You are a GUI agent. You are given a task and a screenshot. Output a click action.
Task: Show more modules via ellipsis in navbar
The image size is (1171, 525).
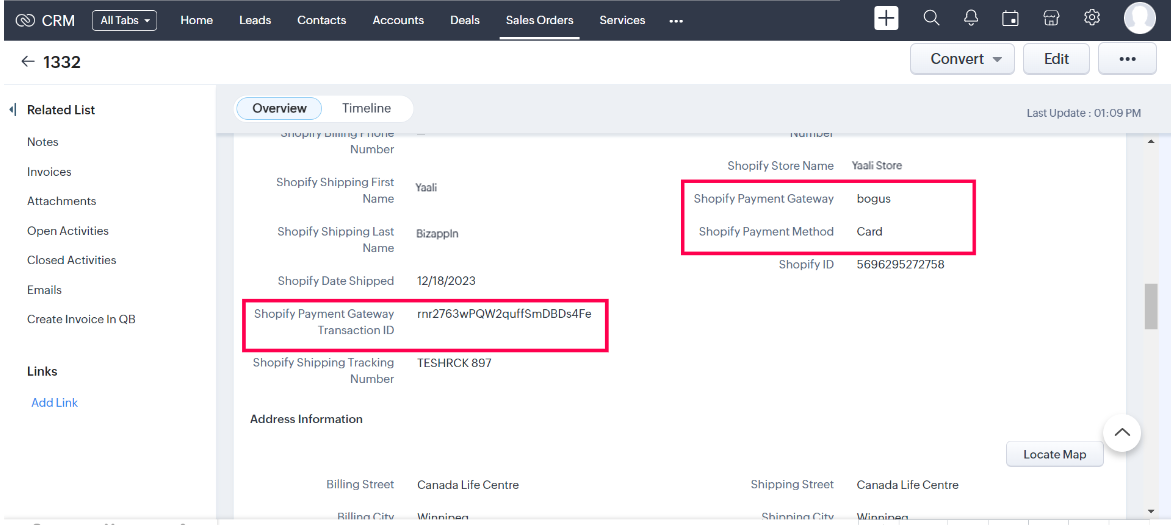point(676,20)
